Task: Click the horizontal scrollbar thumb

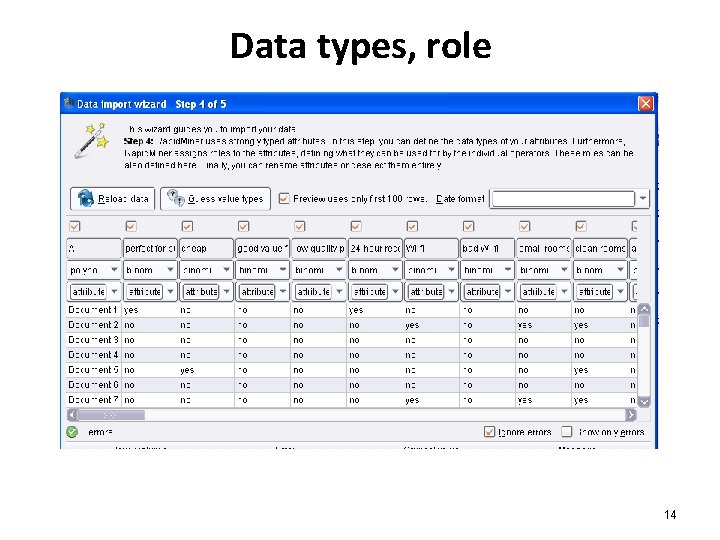Action: [112, 415]
